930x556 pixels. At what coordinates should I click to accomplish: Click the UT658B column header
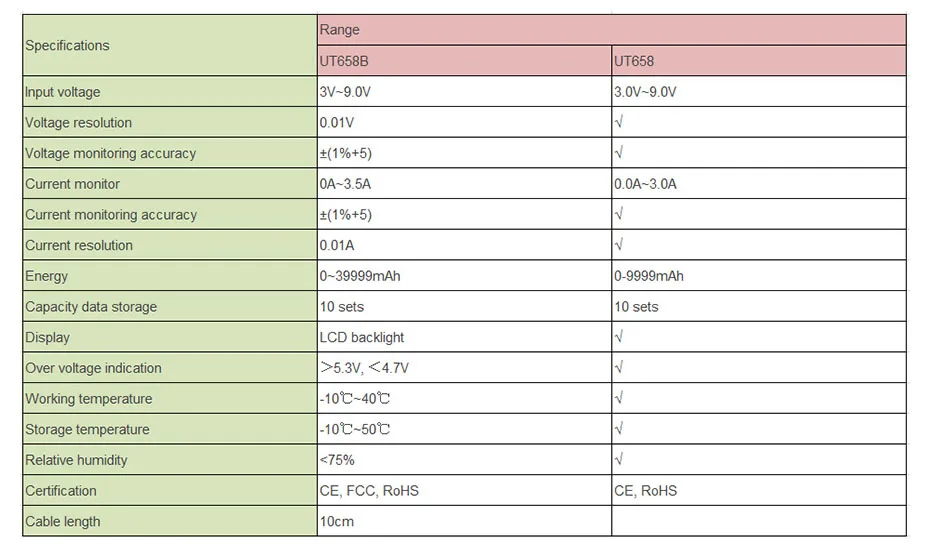[x=464, y=61]
